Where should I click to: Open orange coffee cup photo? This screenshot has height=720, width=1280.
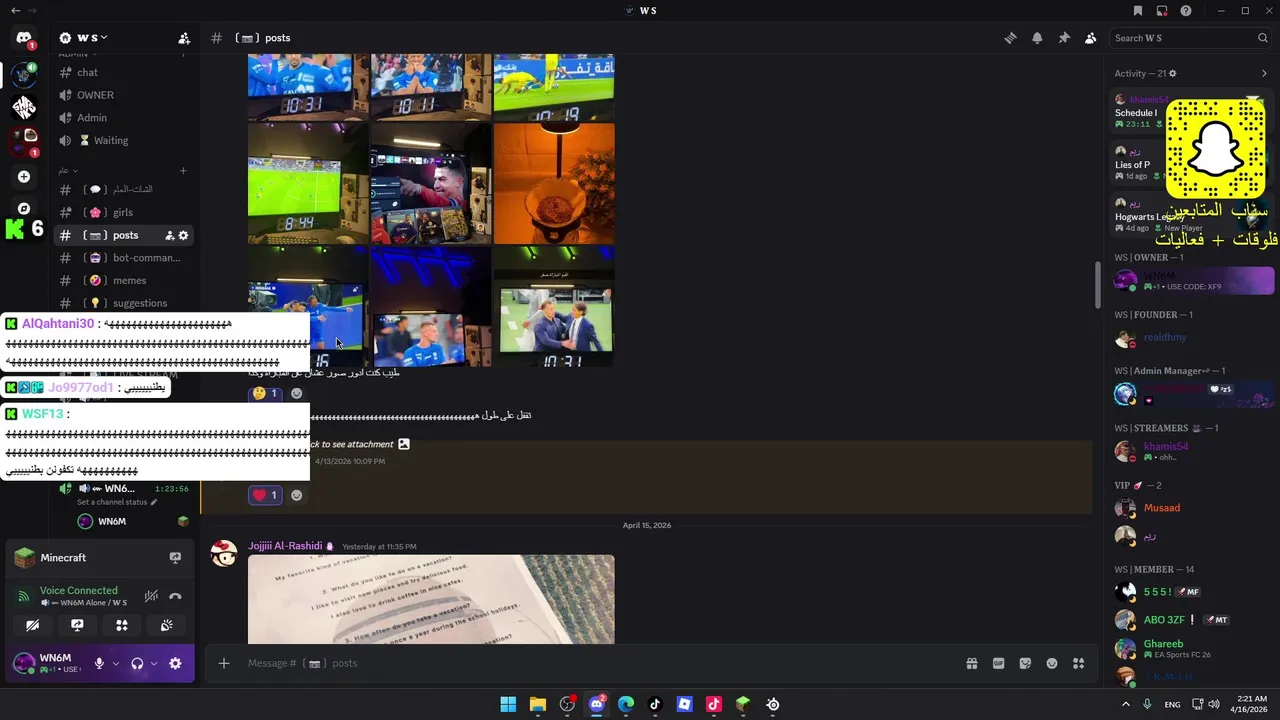coord(554,183)
